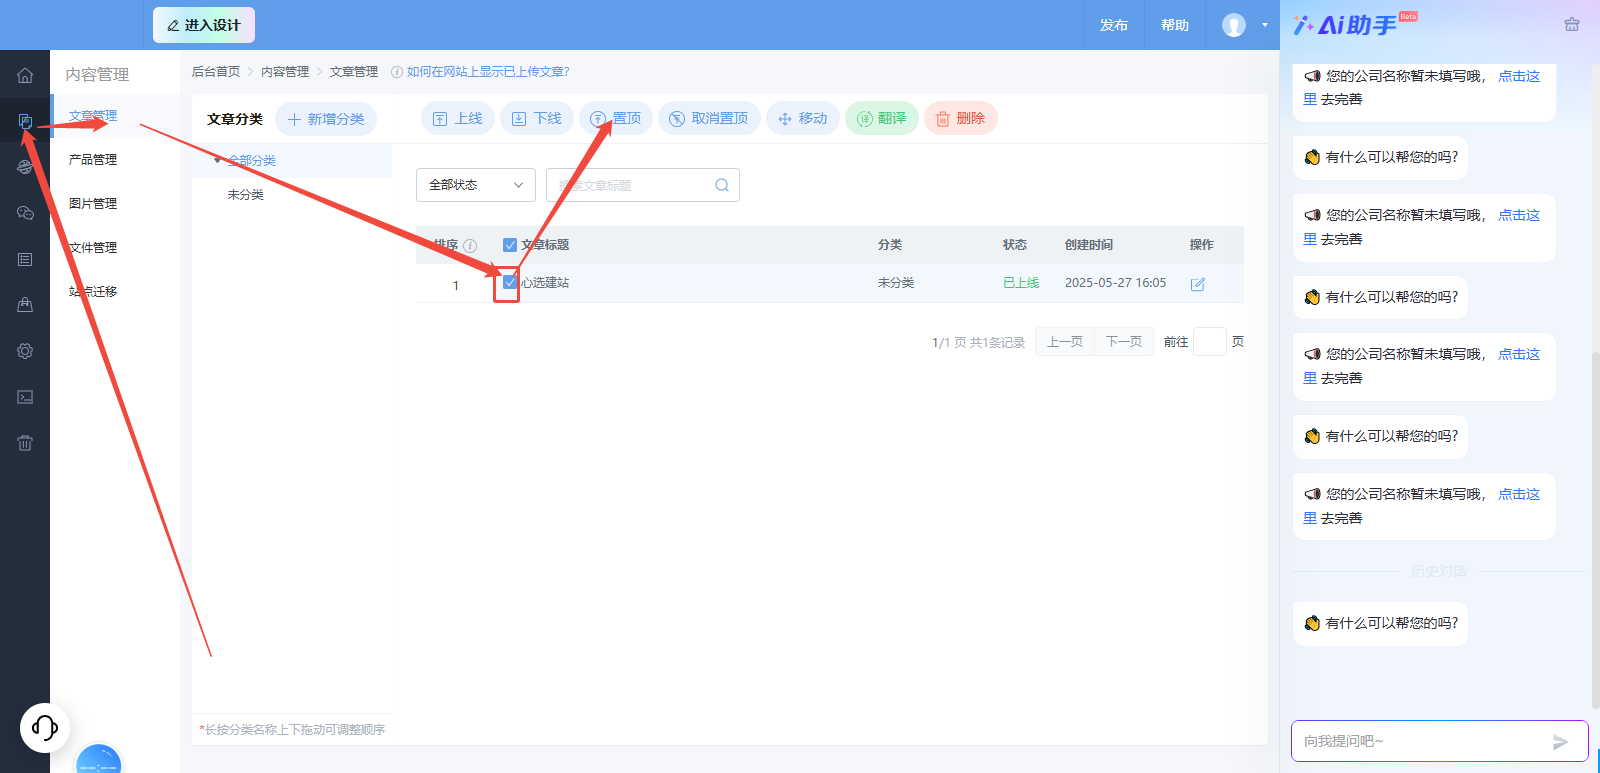Open 图片管理 in the side menu
The width and height of the screenshot is (1600, 773).
(93, 204)
